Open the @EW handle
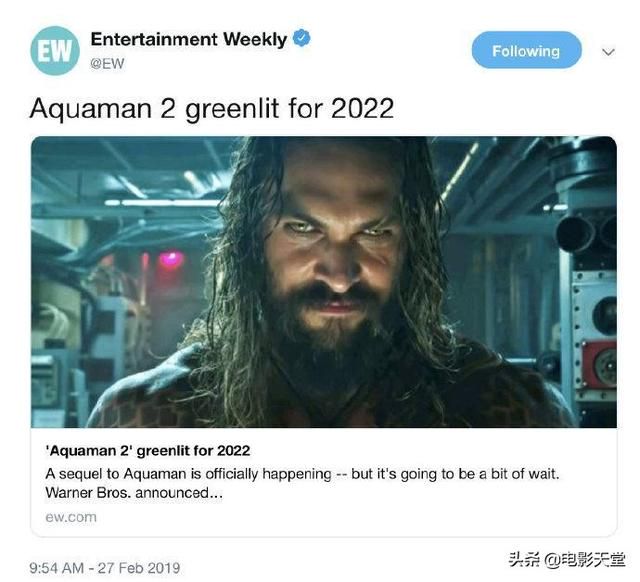The image size is (640, 582). point(107,63)
